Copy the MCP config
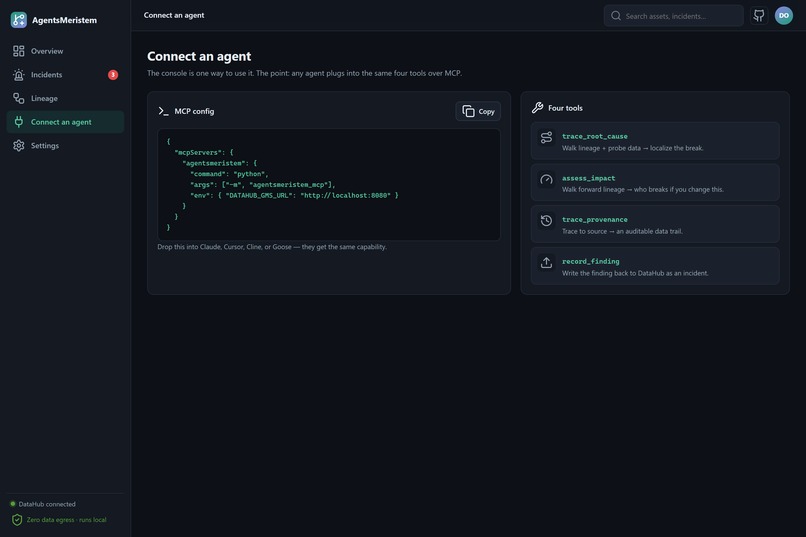Screen dimensions: 806x537 [478, 111]
